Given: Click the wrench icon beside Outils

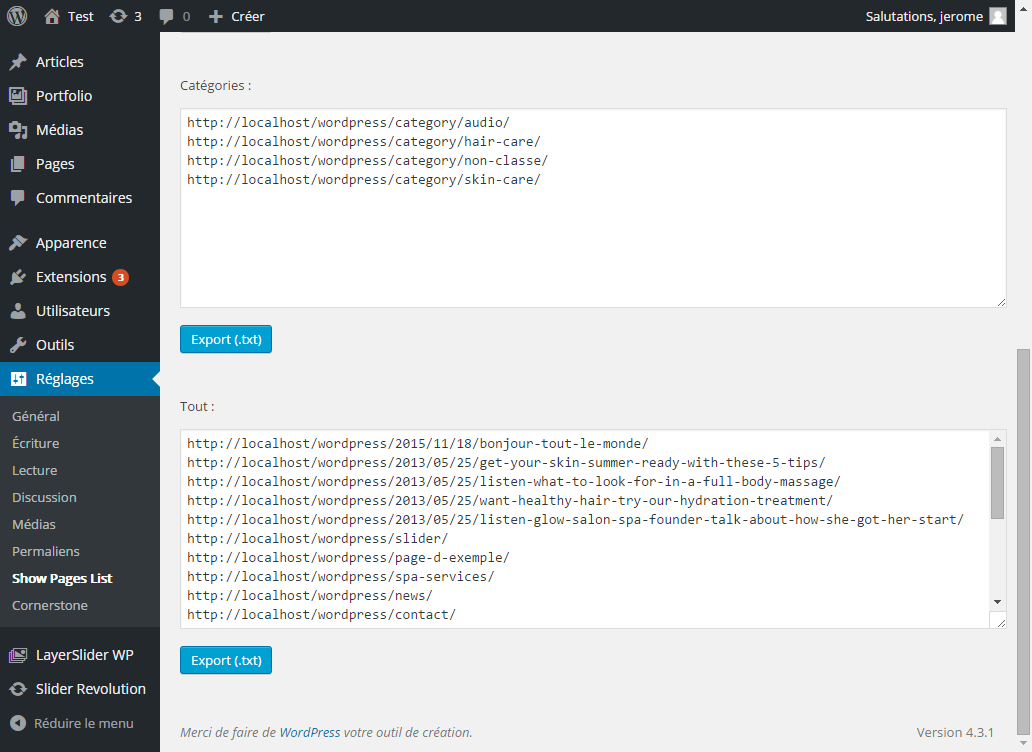Looking at the screenshot, I should [18, 345].
